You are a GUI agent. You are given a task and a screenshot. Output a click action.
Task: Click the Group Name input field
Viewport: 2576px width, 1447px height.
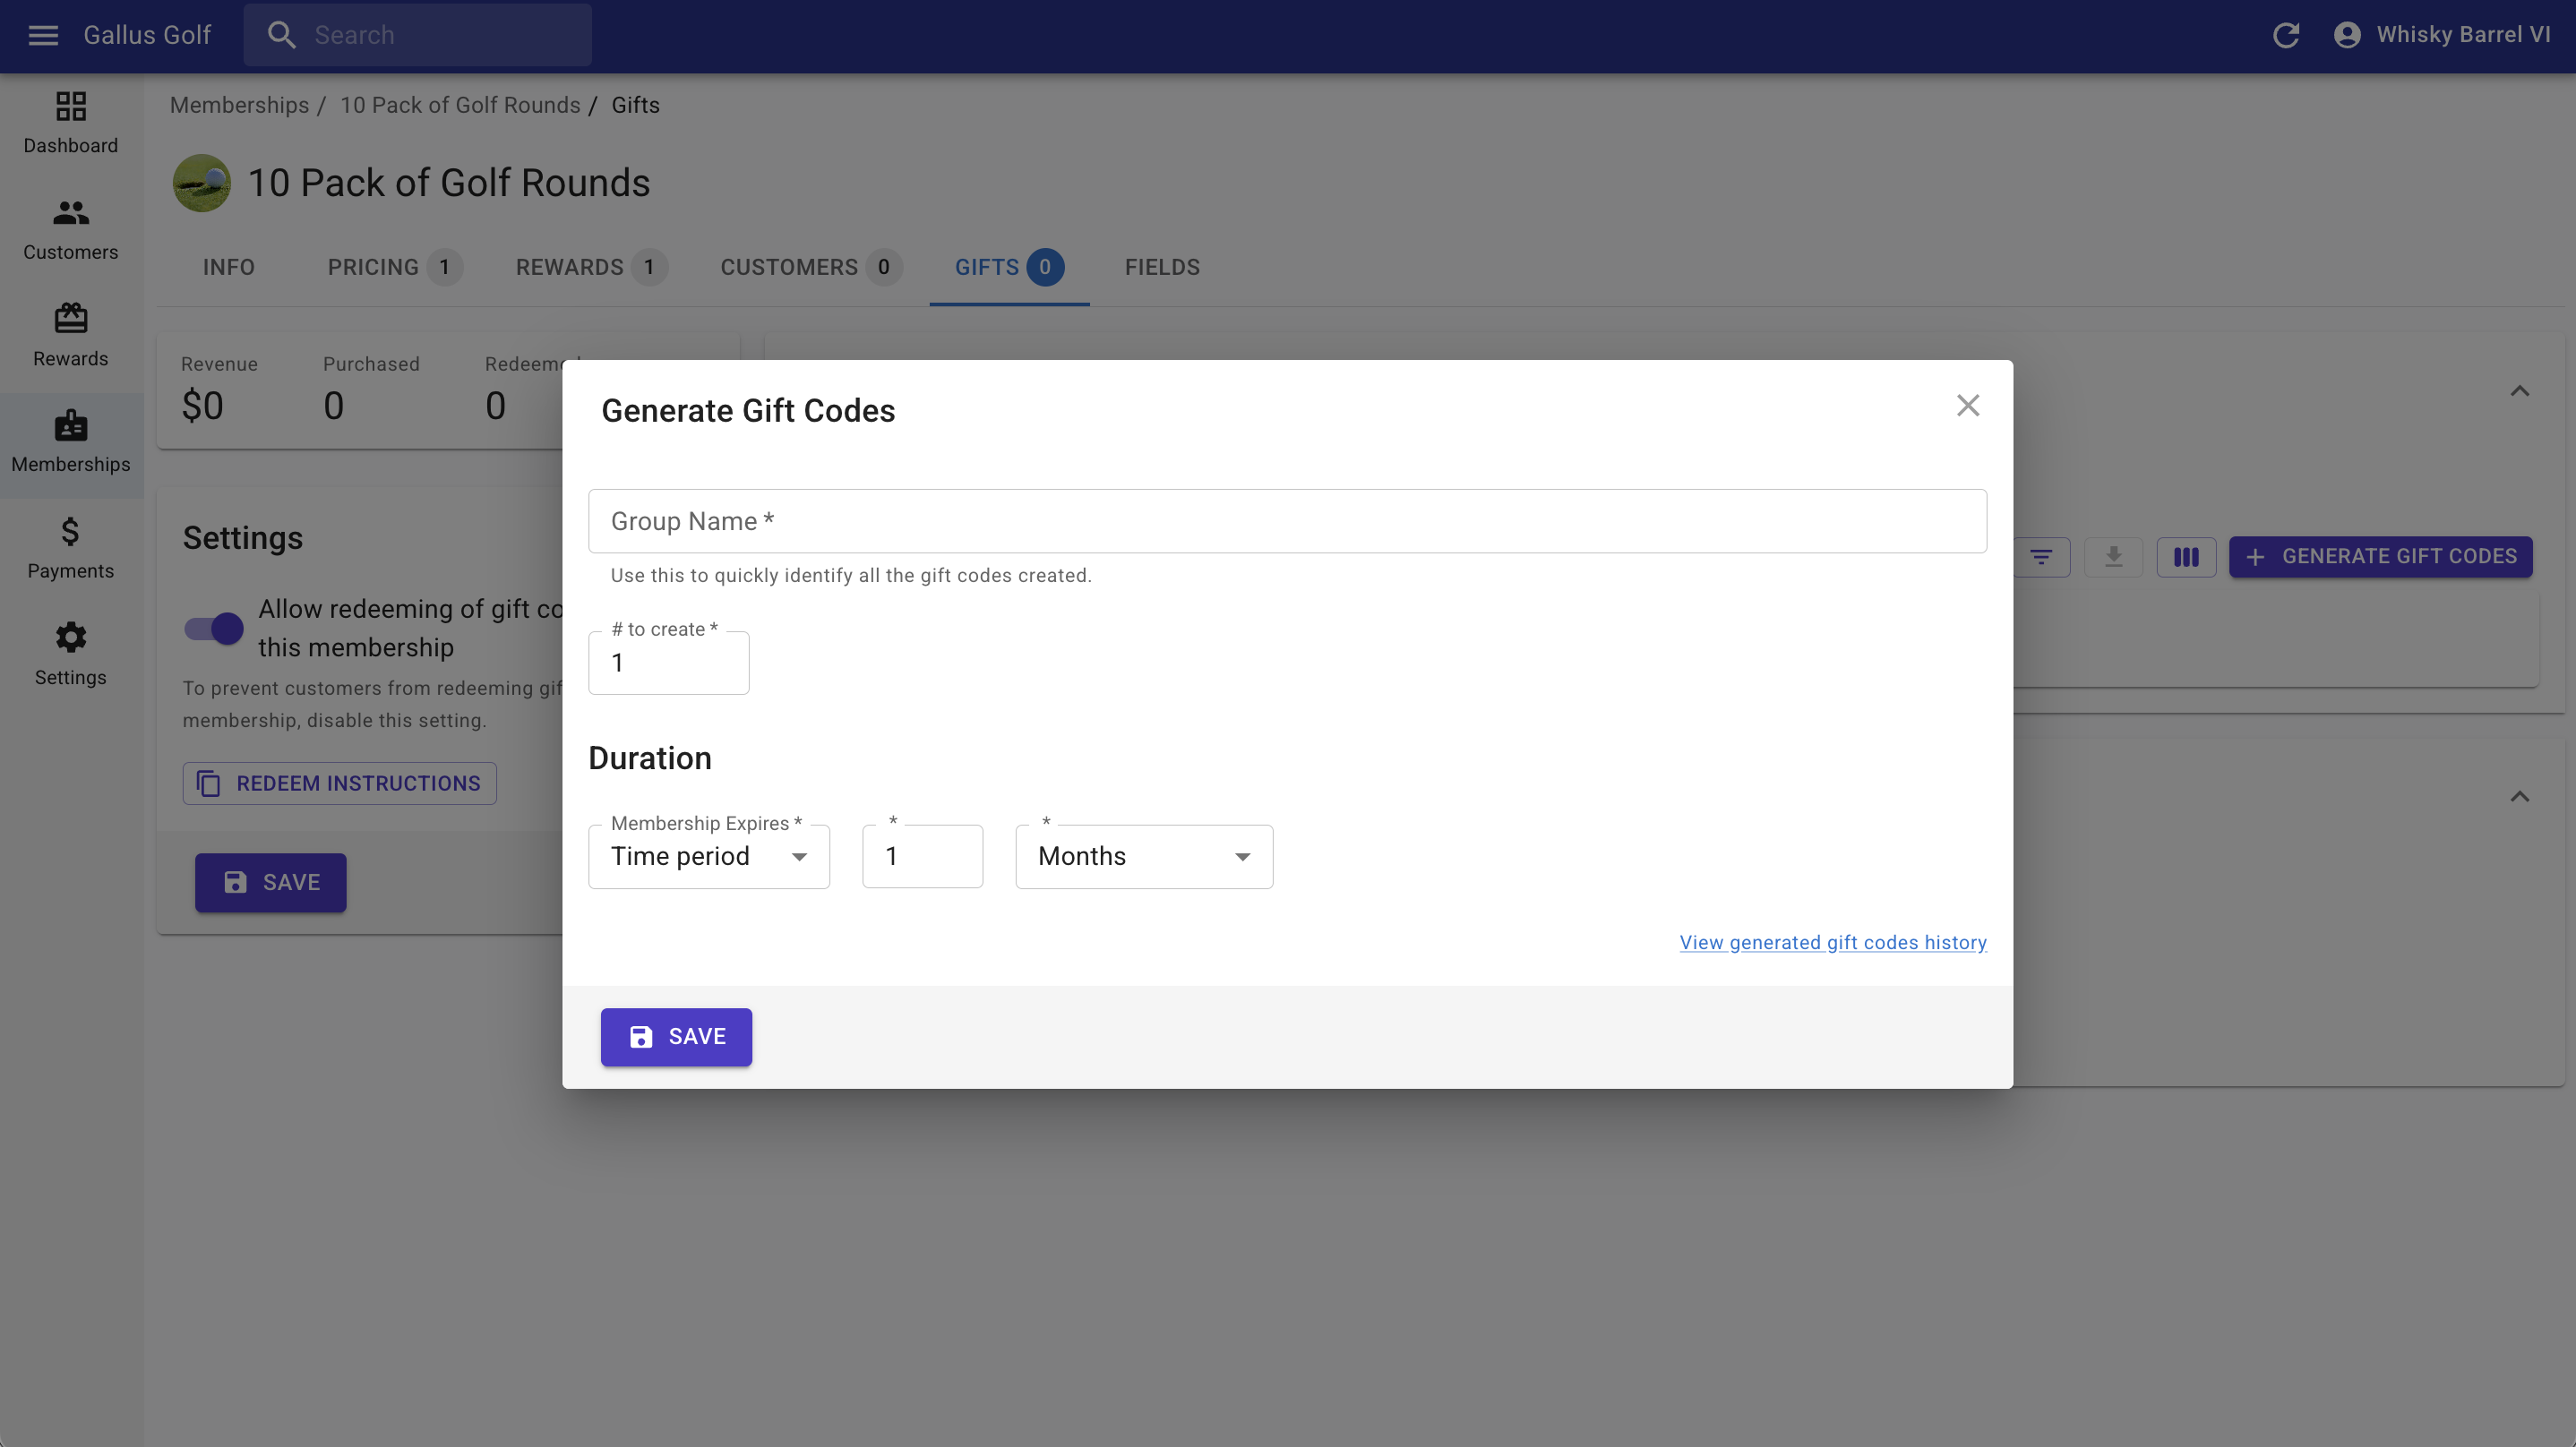pyautogui.click(x=1286, y=521)
